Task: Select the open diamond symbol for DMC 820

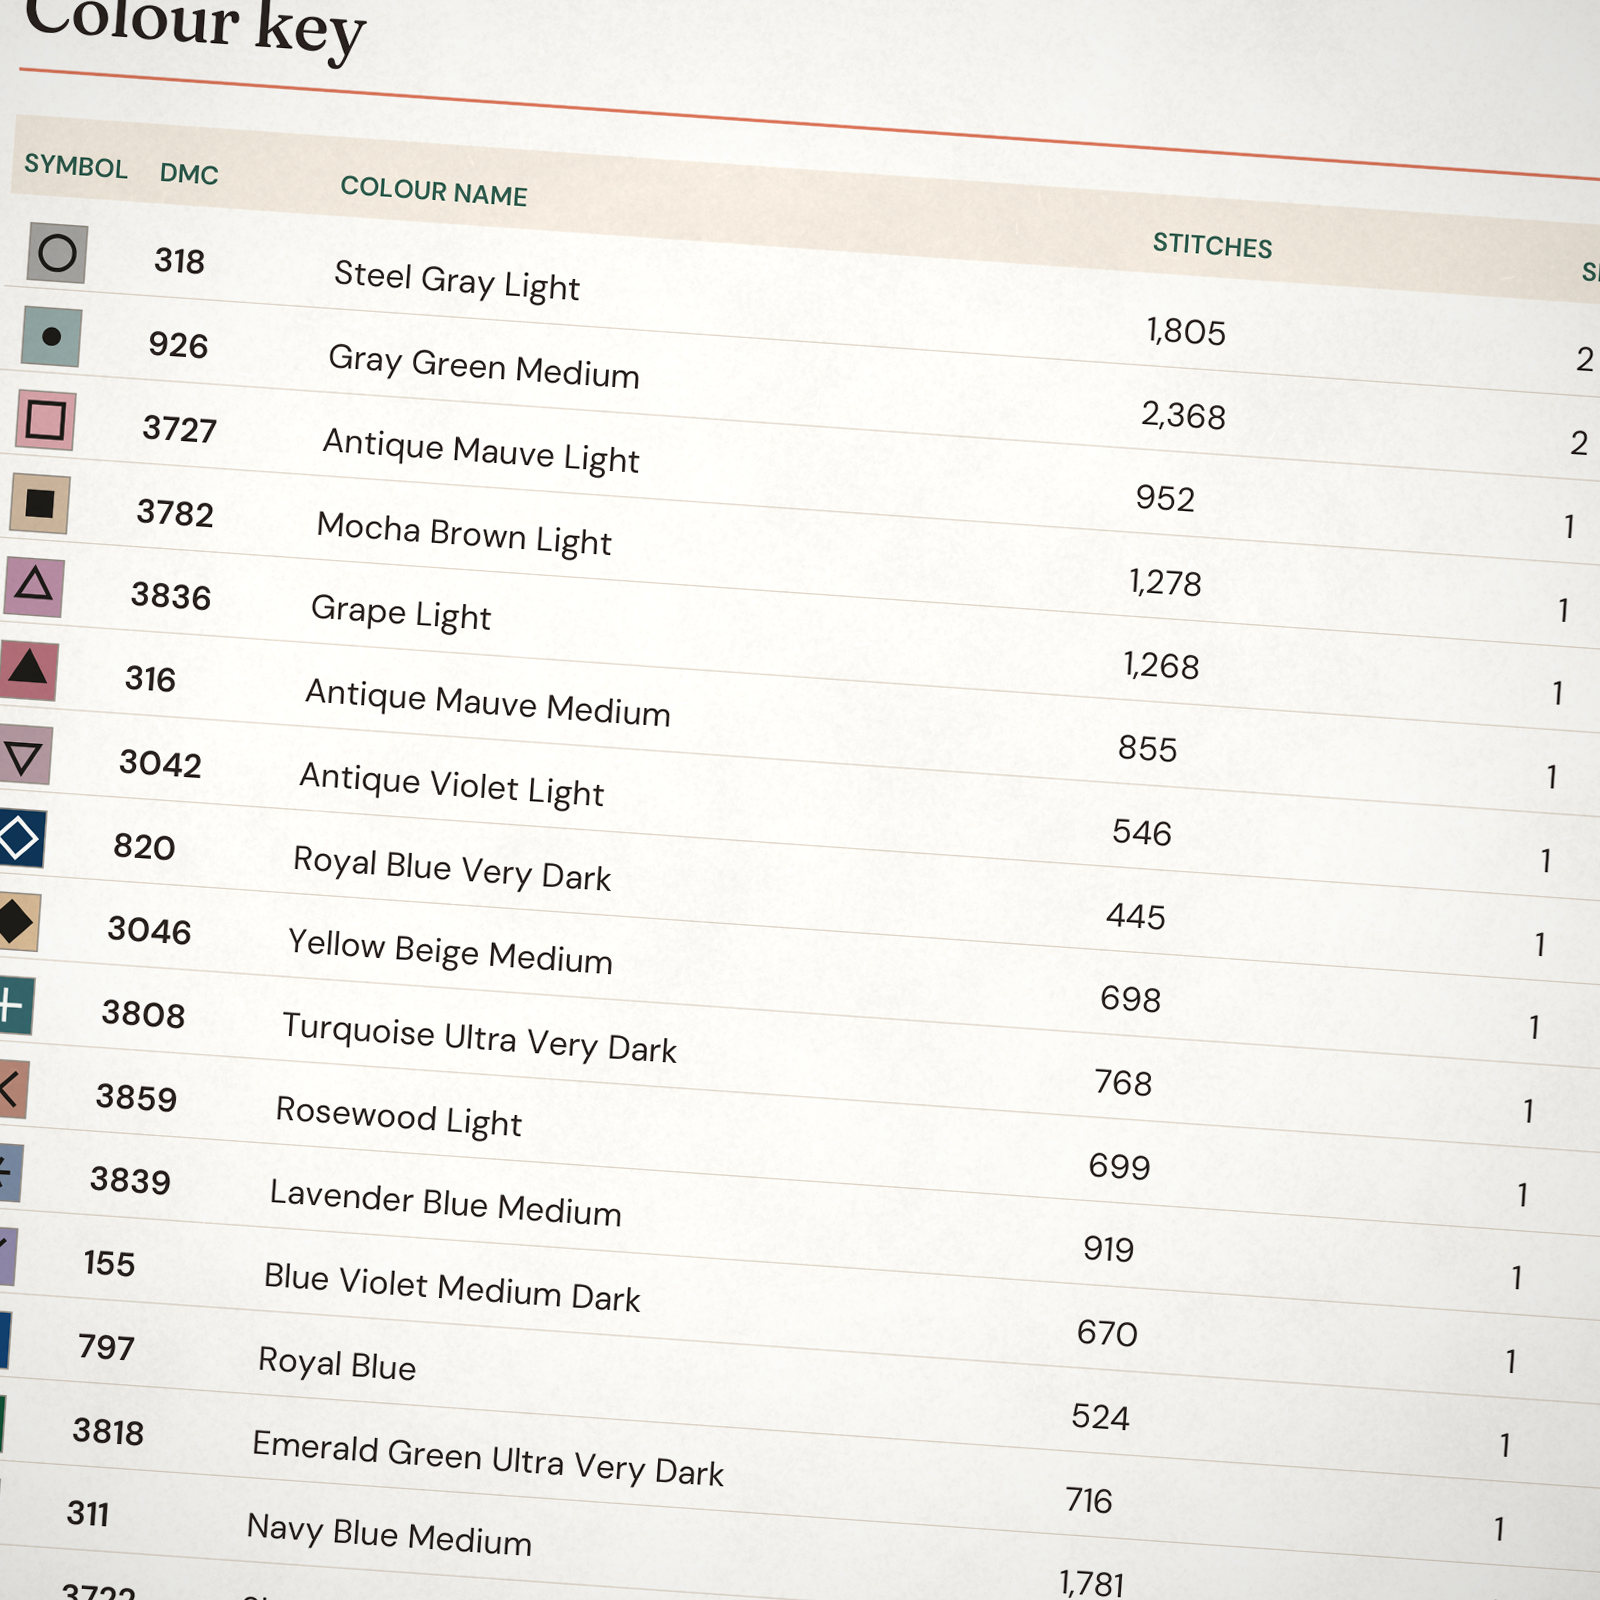Action: tap(20, 838)
